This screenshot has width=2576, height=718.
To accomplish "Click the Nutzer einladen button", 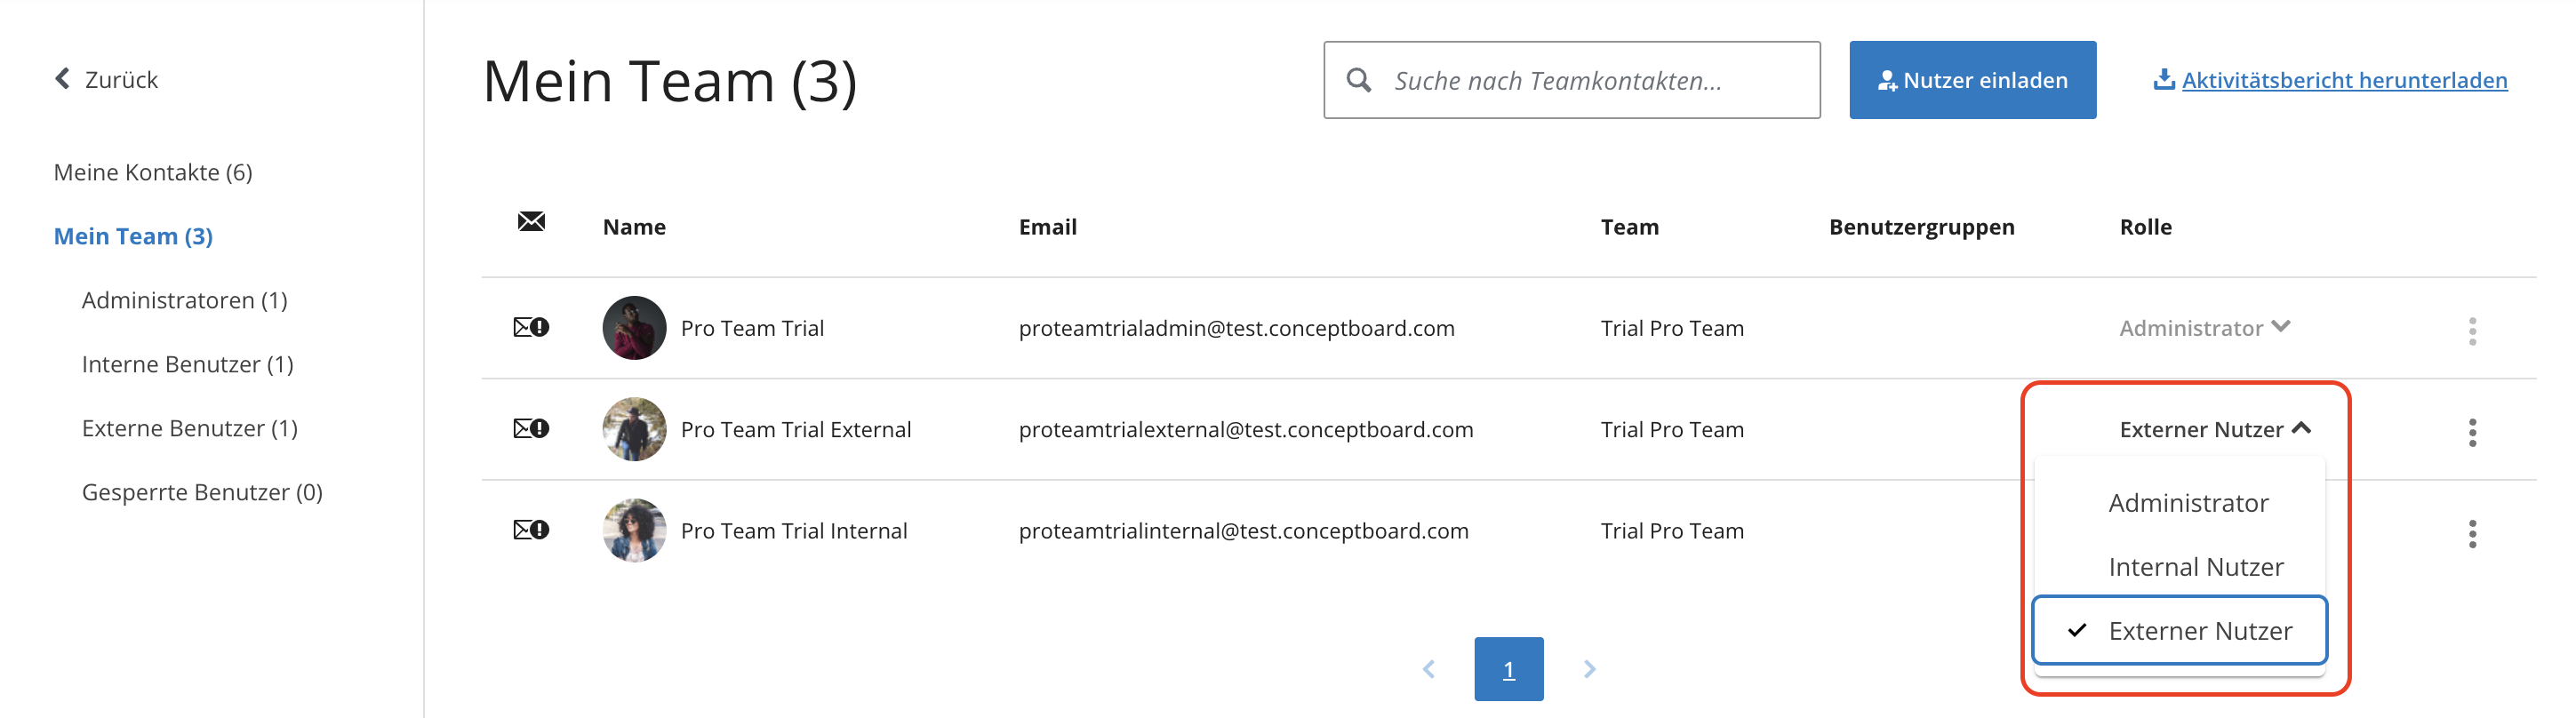I will (x=1972, y=80).
